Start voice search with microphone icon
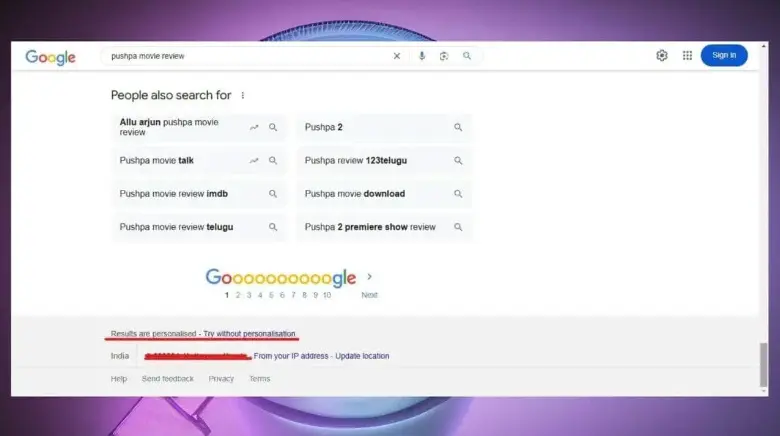 422,56
